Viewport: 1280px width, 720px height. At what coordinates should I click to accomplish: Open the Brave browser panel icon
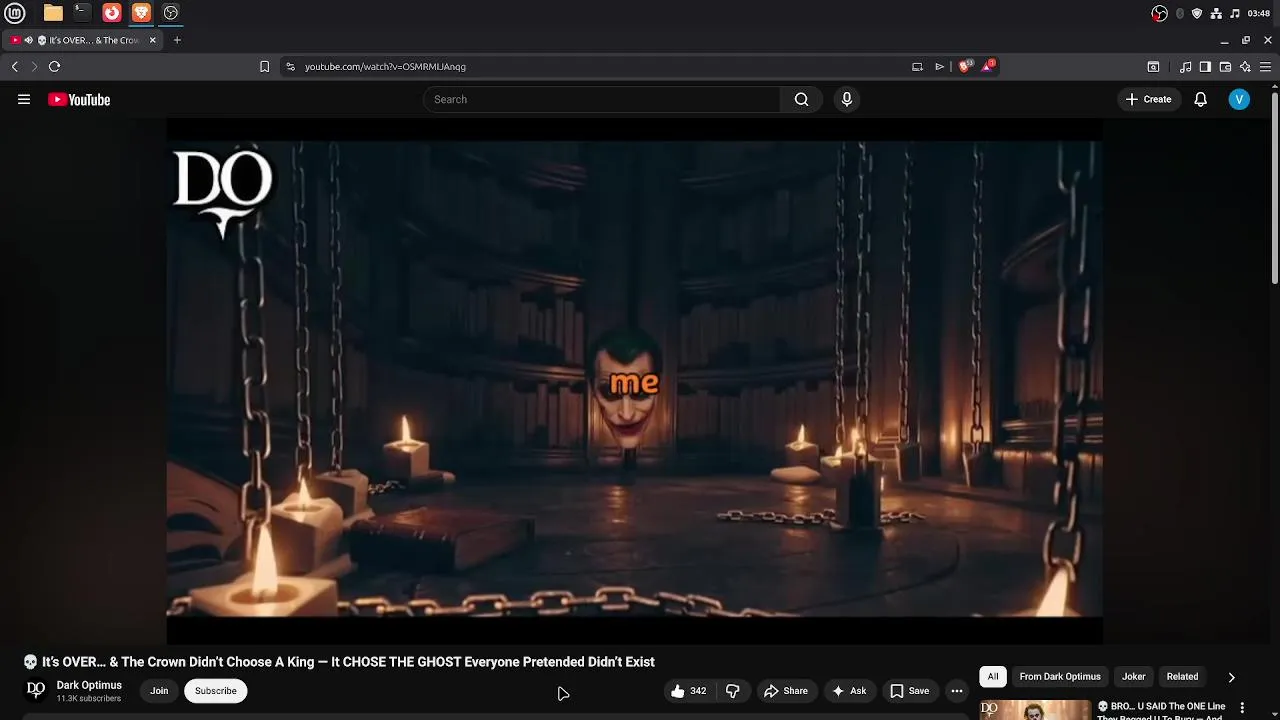[141, 13]
